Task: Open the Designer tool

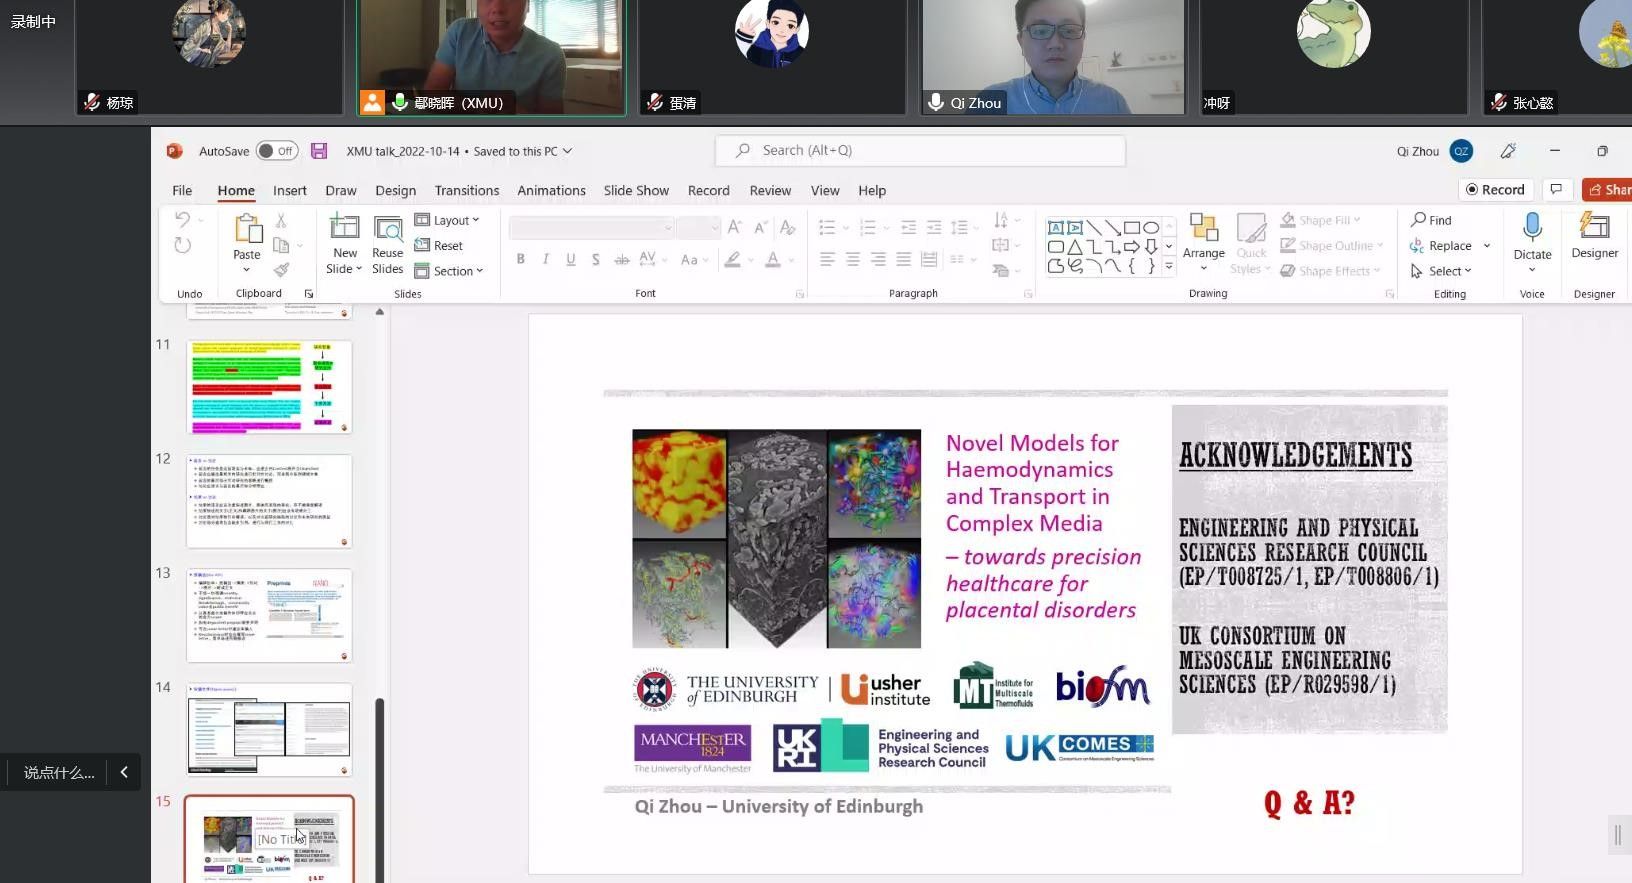Action: tap(1594, 228)
